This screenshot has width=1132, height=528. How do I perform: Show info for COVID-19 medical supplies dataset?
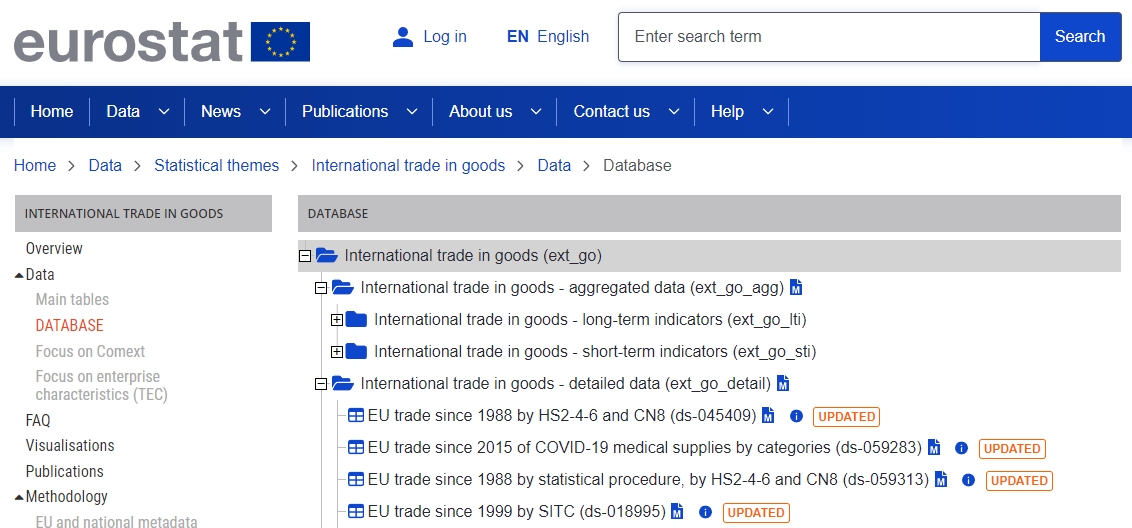click(961, 448)
